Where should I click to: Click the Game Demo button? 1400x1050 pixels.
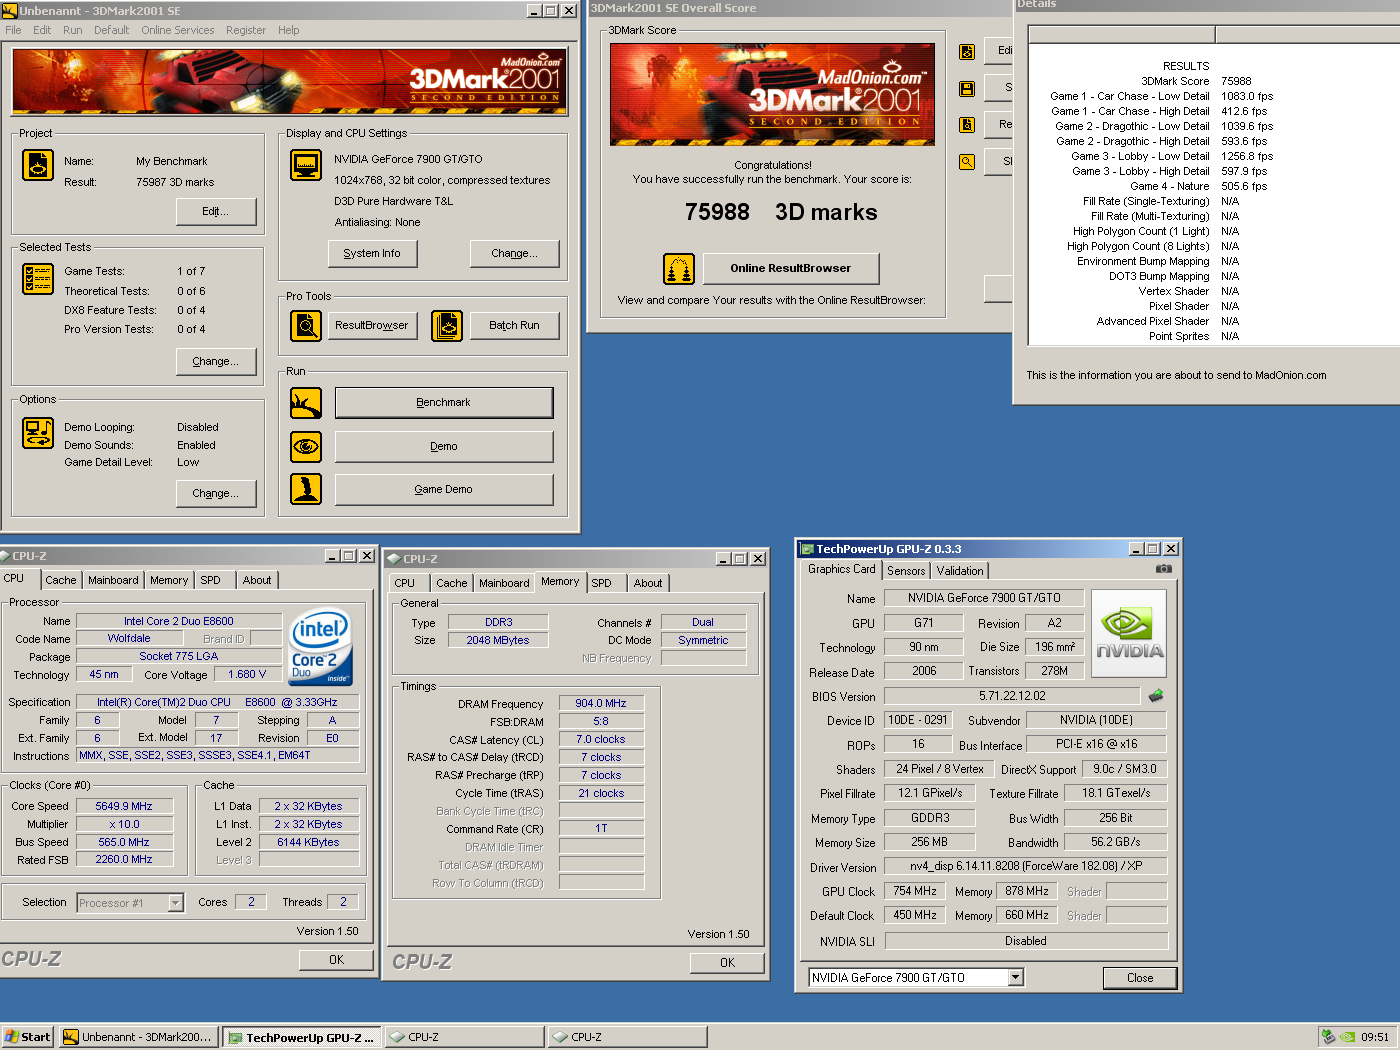pos(444,489)
